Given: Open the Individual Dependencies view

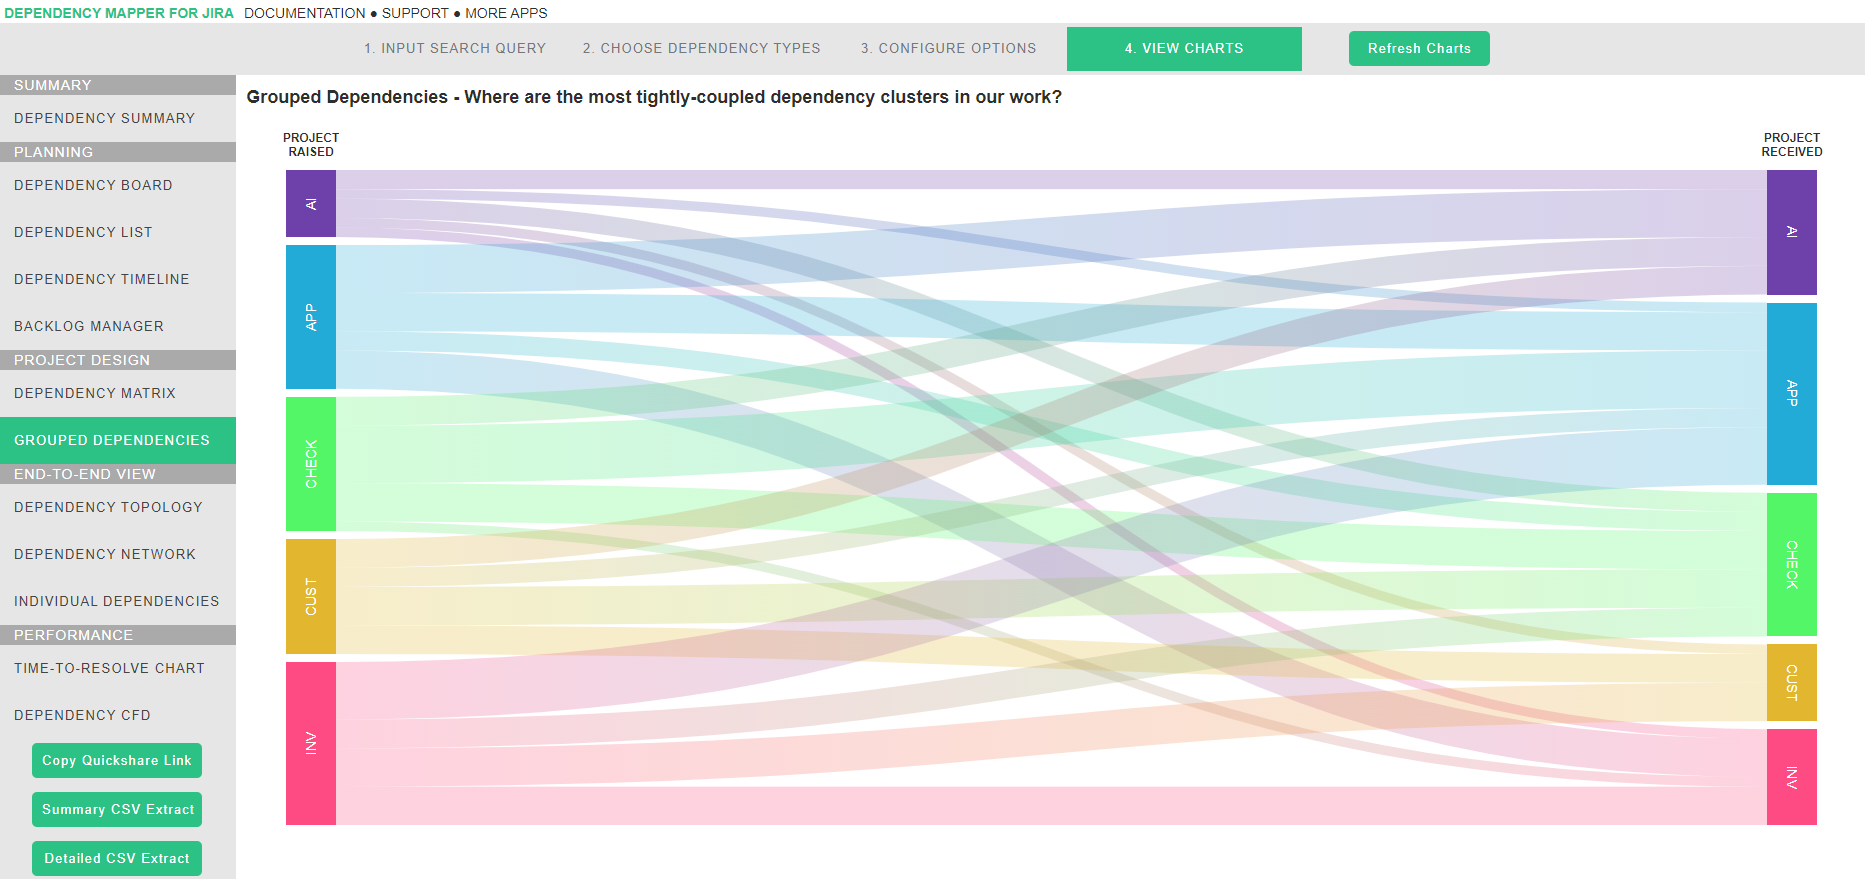Looking at the screenshot, I should pyautogui.click(x=118, y=601).
